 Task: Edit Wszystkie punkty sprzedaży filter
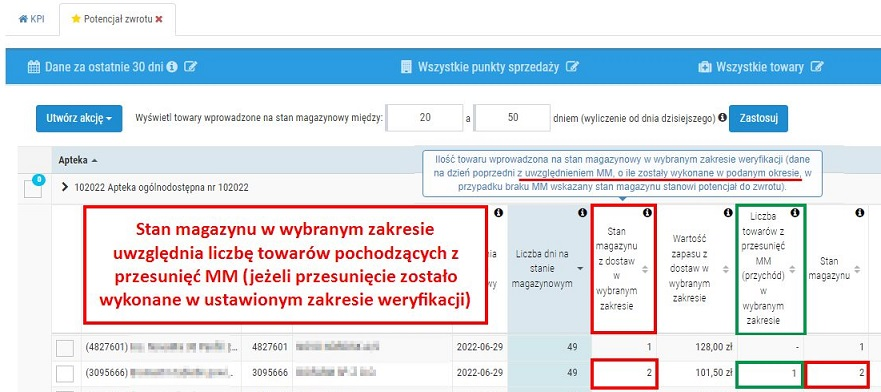(x=572, y=67)
